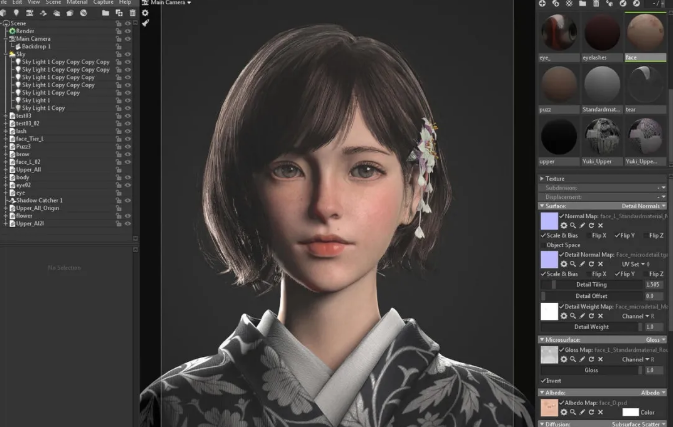Delete material using materials trash icon
The height and width of the screenshot is (427, 673).
(596, 3)
